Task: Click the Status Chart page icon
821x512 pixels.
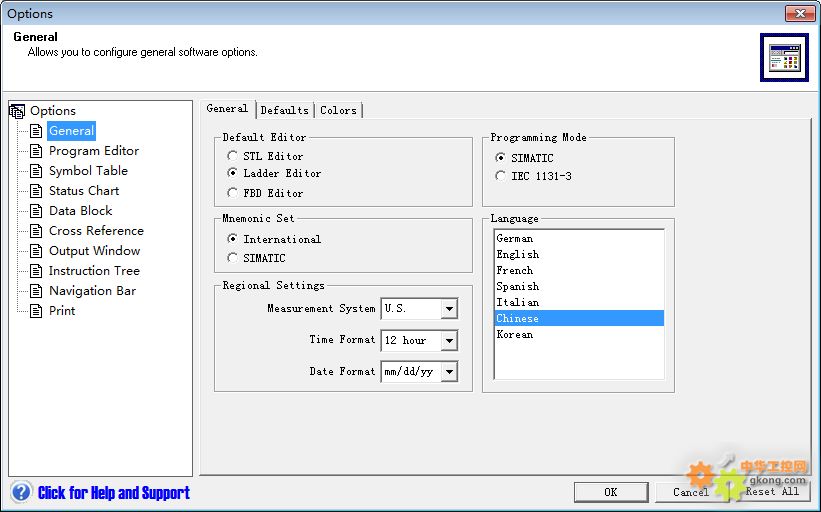Action: (x=36, y=191)
